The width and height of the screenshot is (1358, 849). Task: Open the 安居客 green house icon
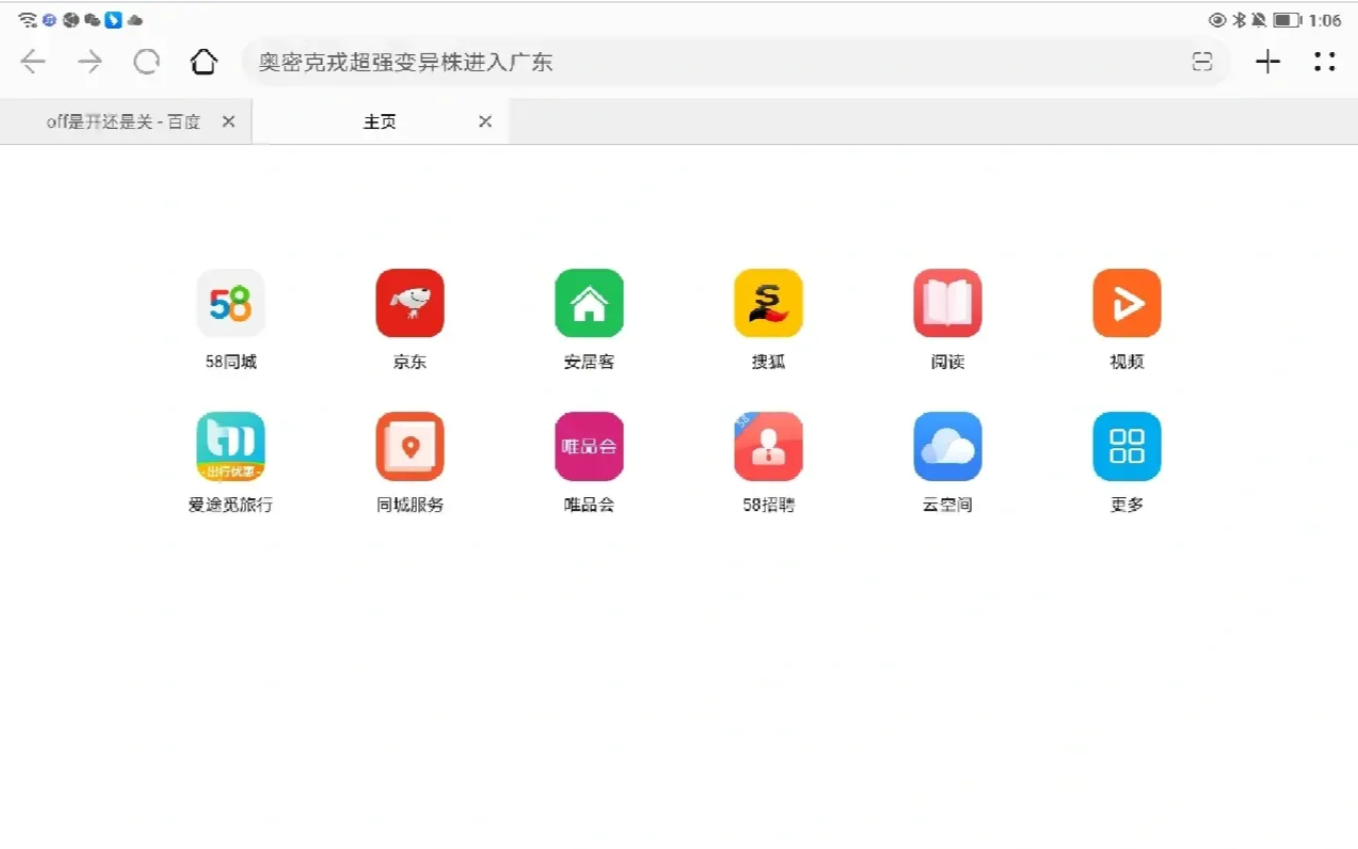589,303
